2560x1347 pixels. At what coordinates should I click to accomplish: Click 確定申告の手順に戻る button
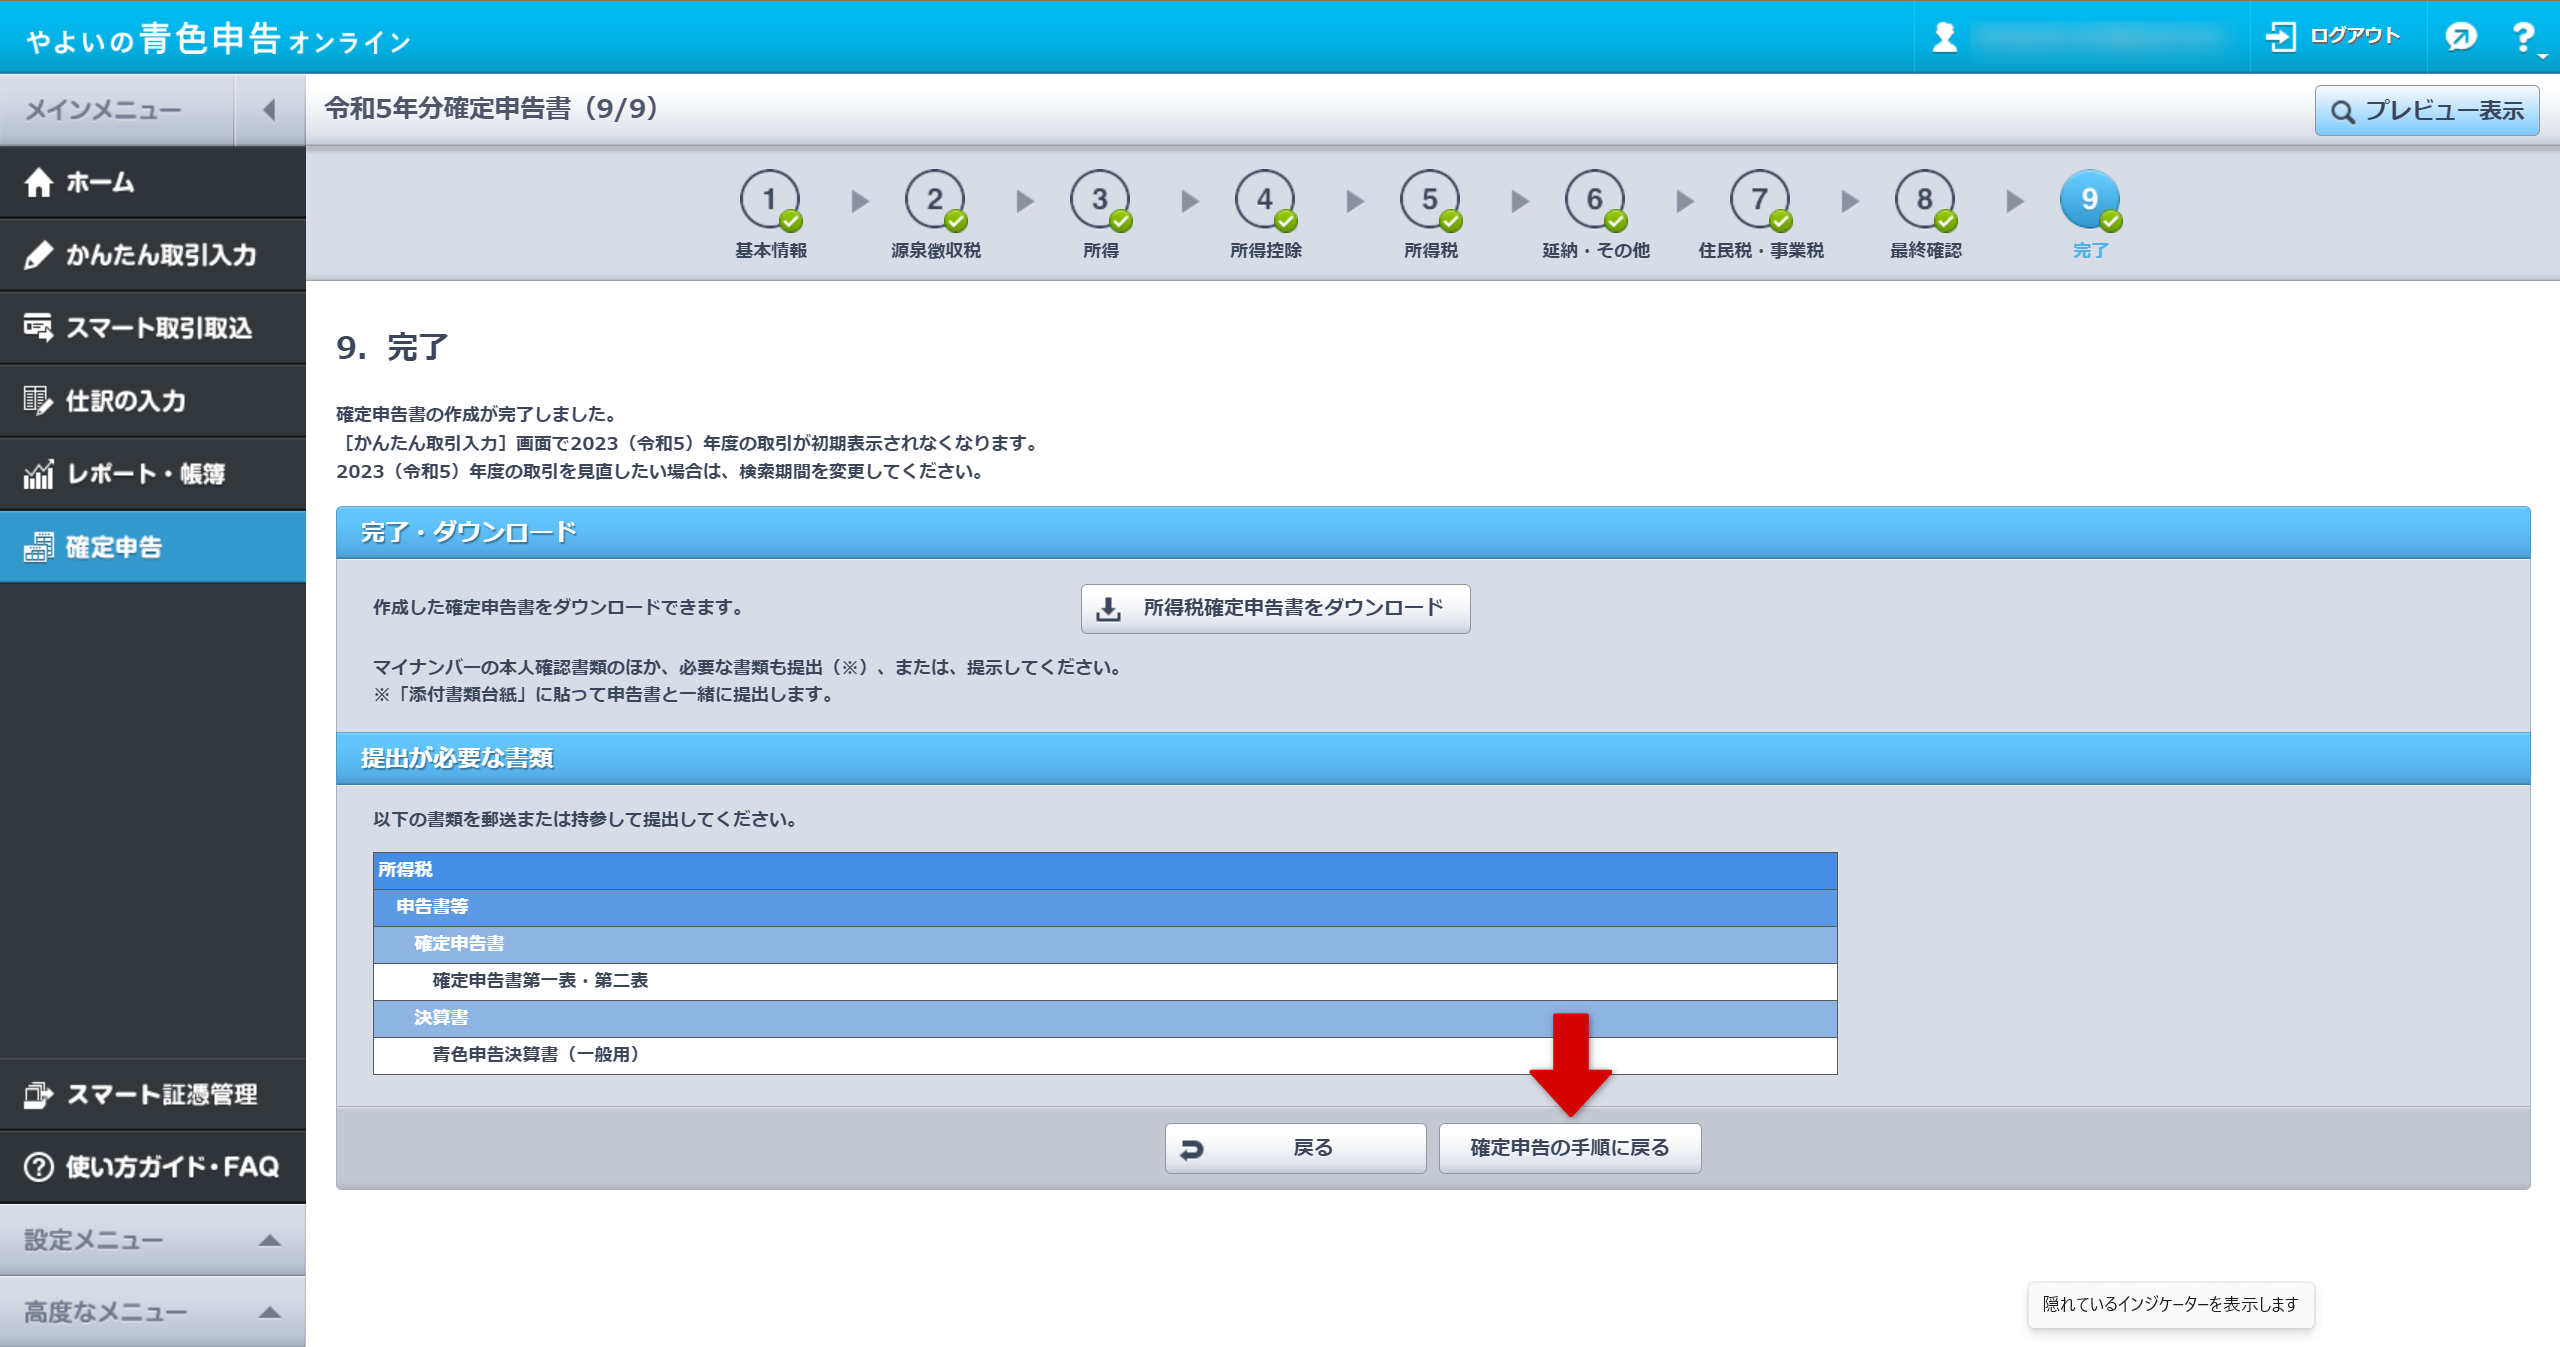1569,1148
